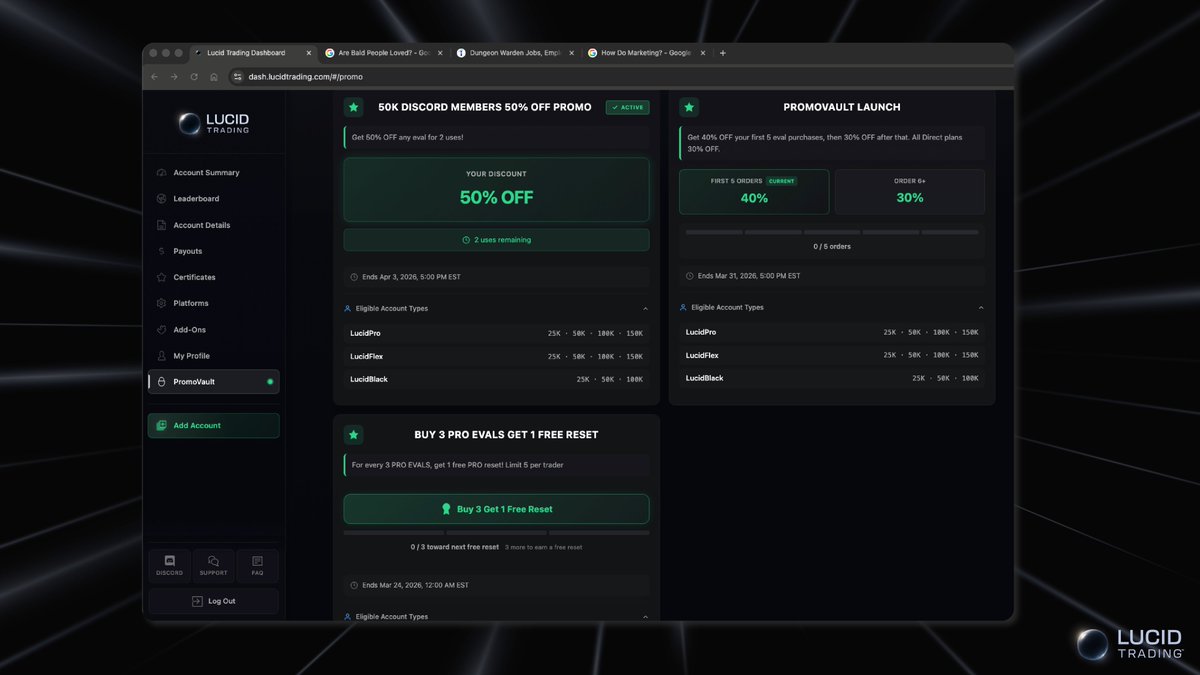Close the How Do Marketing tab
This screenshot has height=675, width=1200.
(703, 53)
